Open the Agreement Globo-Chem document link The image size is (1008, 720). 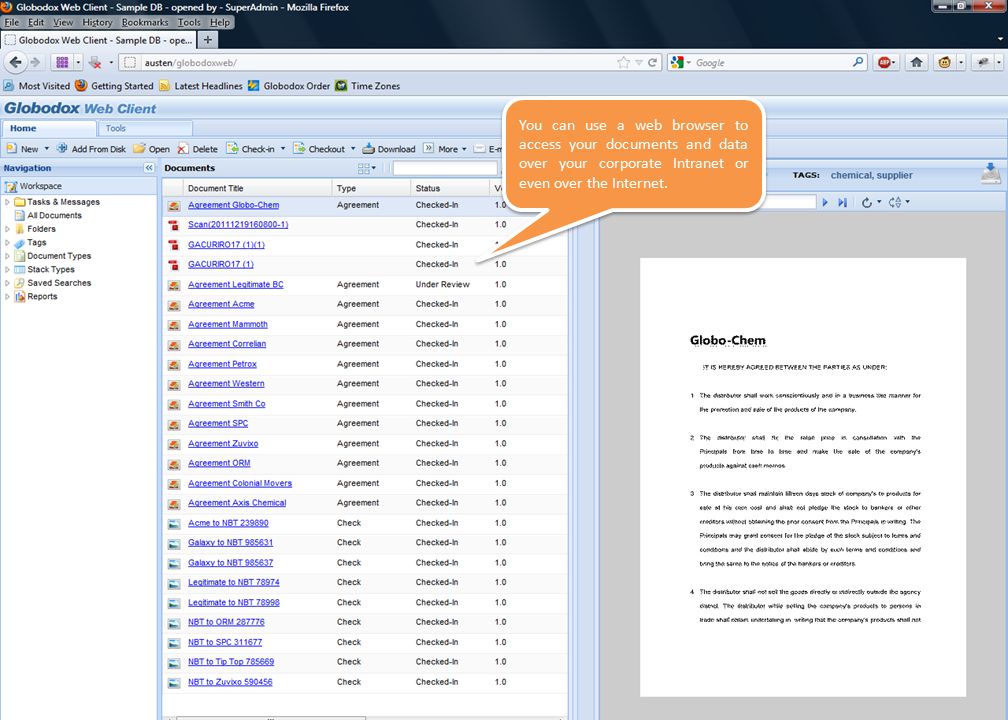coord(233,205)
